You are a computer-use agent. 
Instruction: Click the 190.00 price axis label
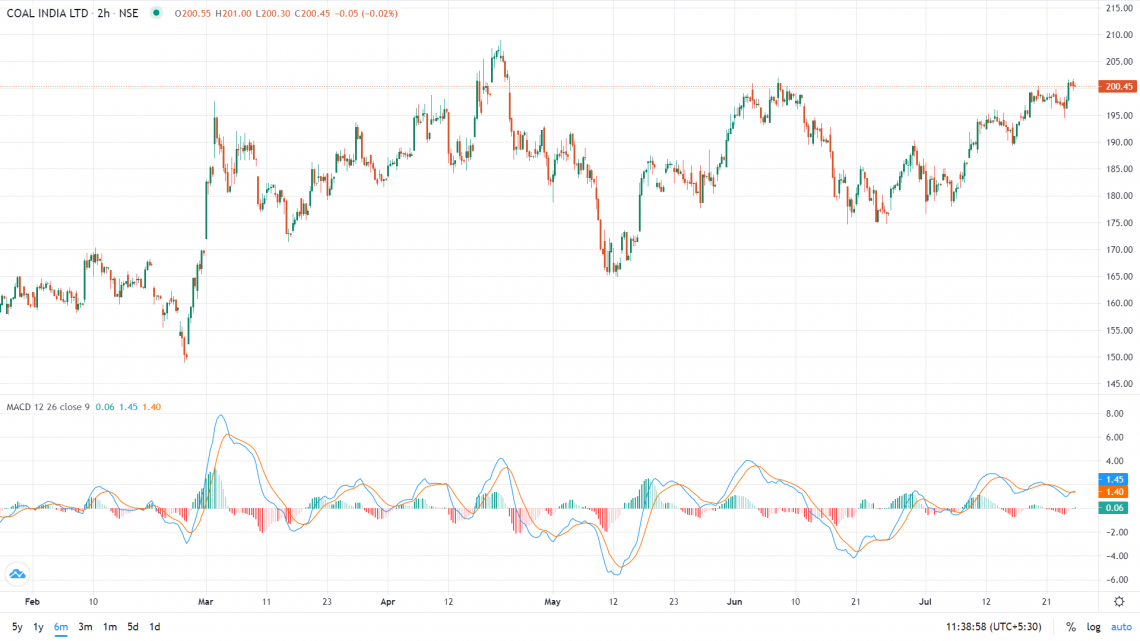click(x=1119, y=142)
